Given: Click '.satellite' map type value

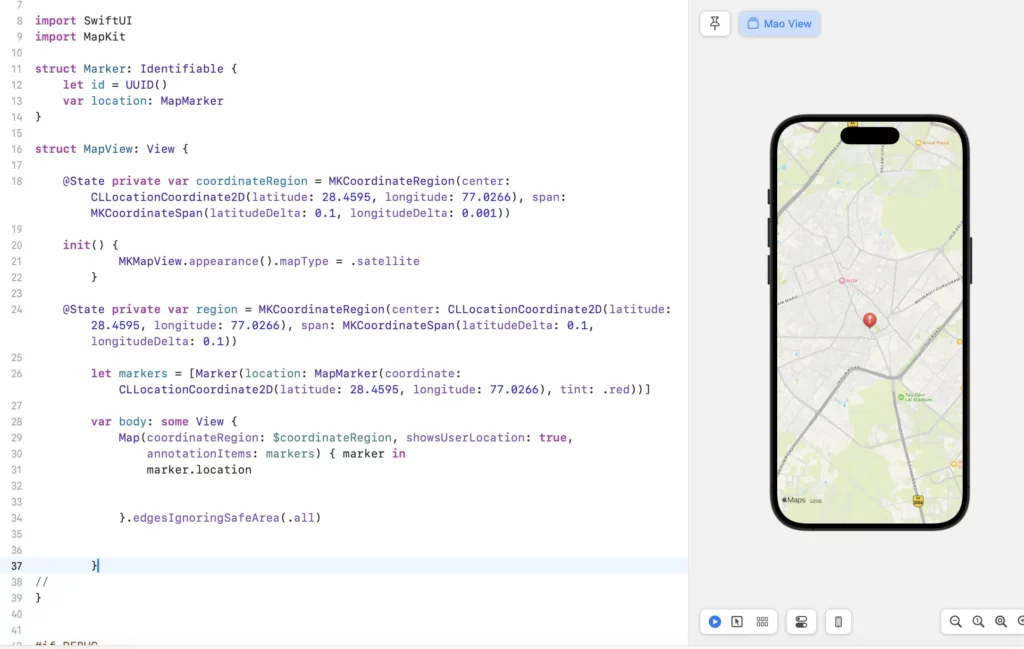Looking at the screenshot, I should (x=385, y=261).
